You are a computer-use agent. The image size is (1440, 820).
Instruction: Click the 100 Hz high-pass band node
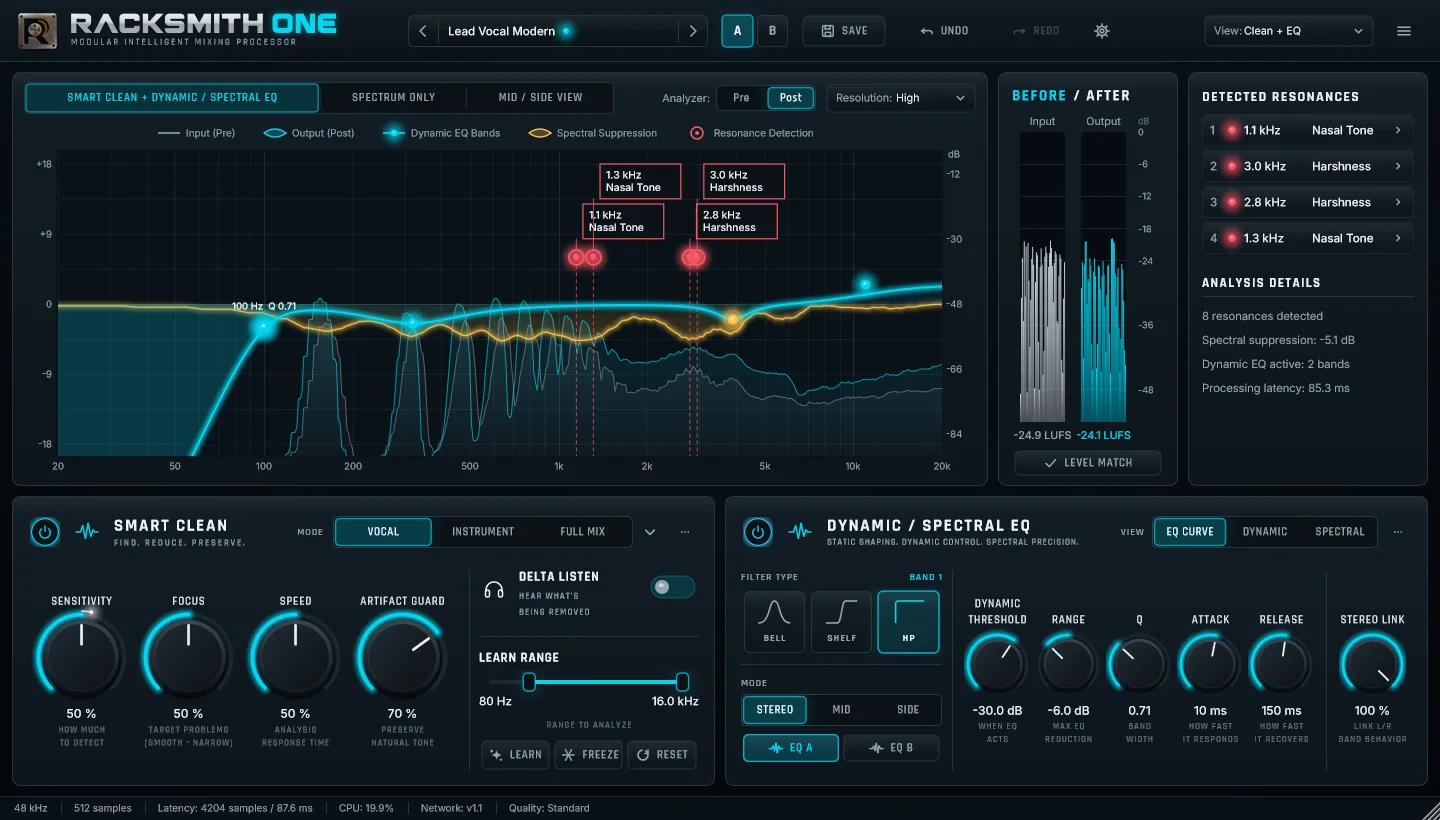tap(264, 326)
